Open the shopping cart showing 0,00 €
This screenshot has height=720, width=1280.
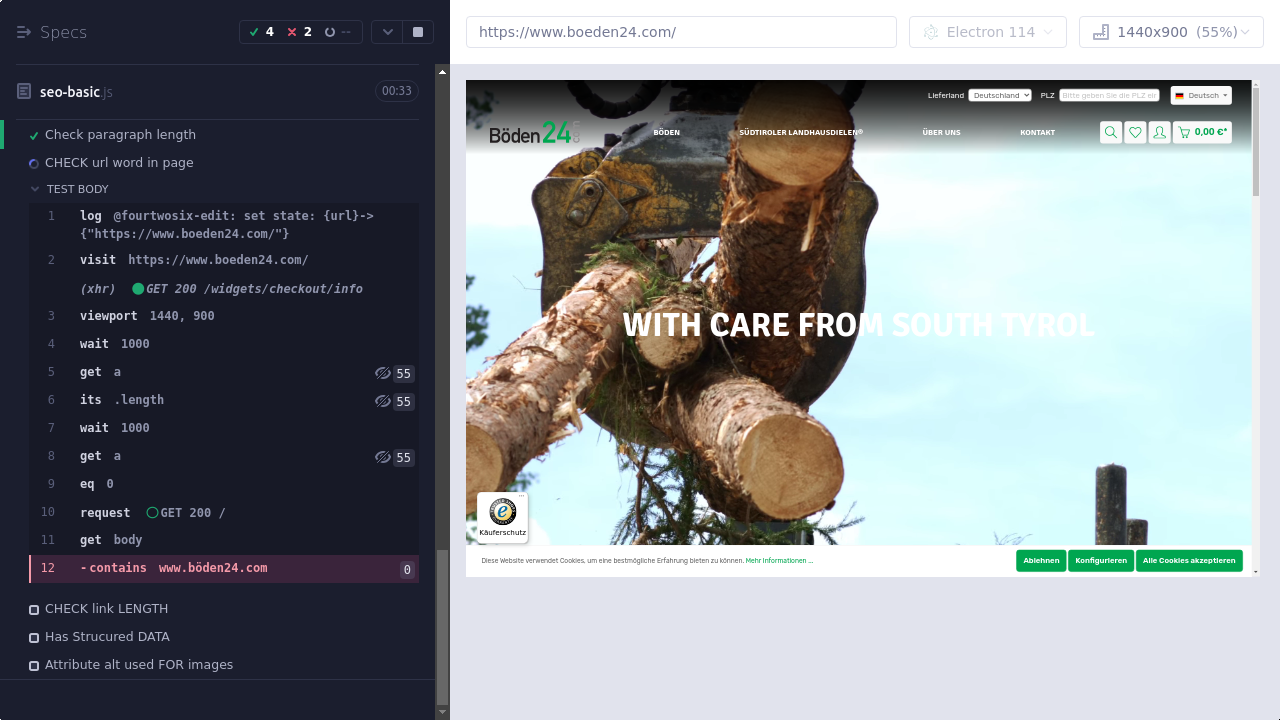pos(1202,132)
